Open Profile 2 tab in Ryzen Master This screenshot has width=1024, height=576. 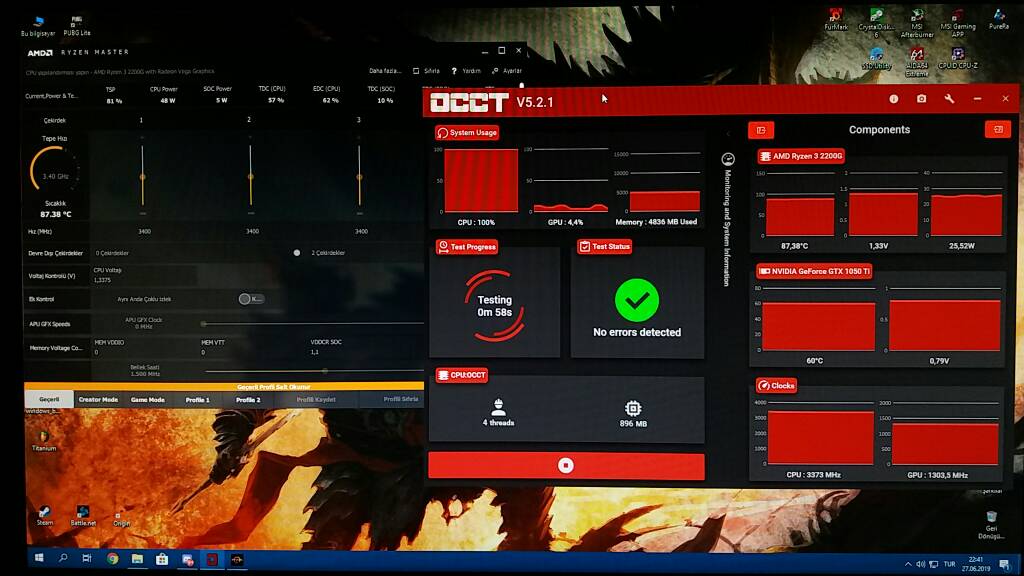[248, 400]
